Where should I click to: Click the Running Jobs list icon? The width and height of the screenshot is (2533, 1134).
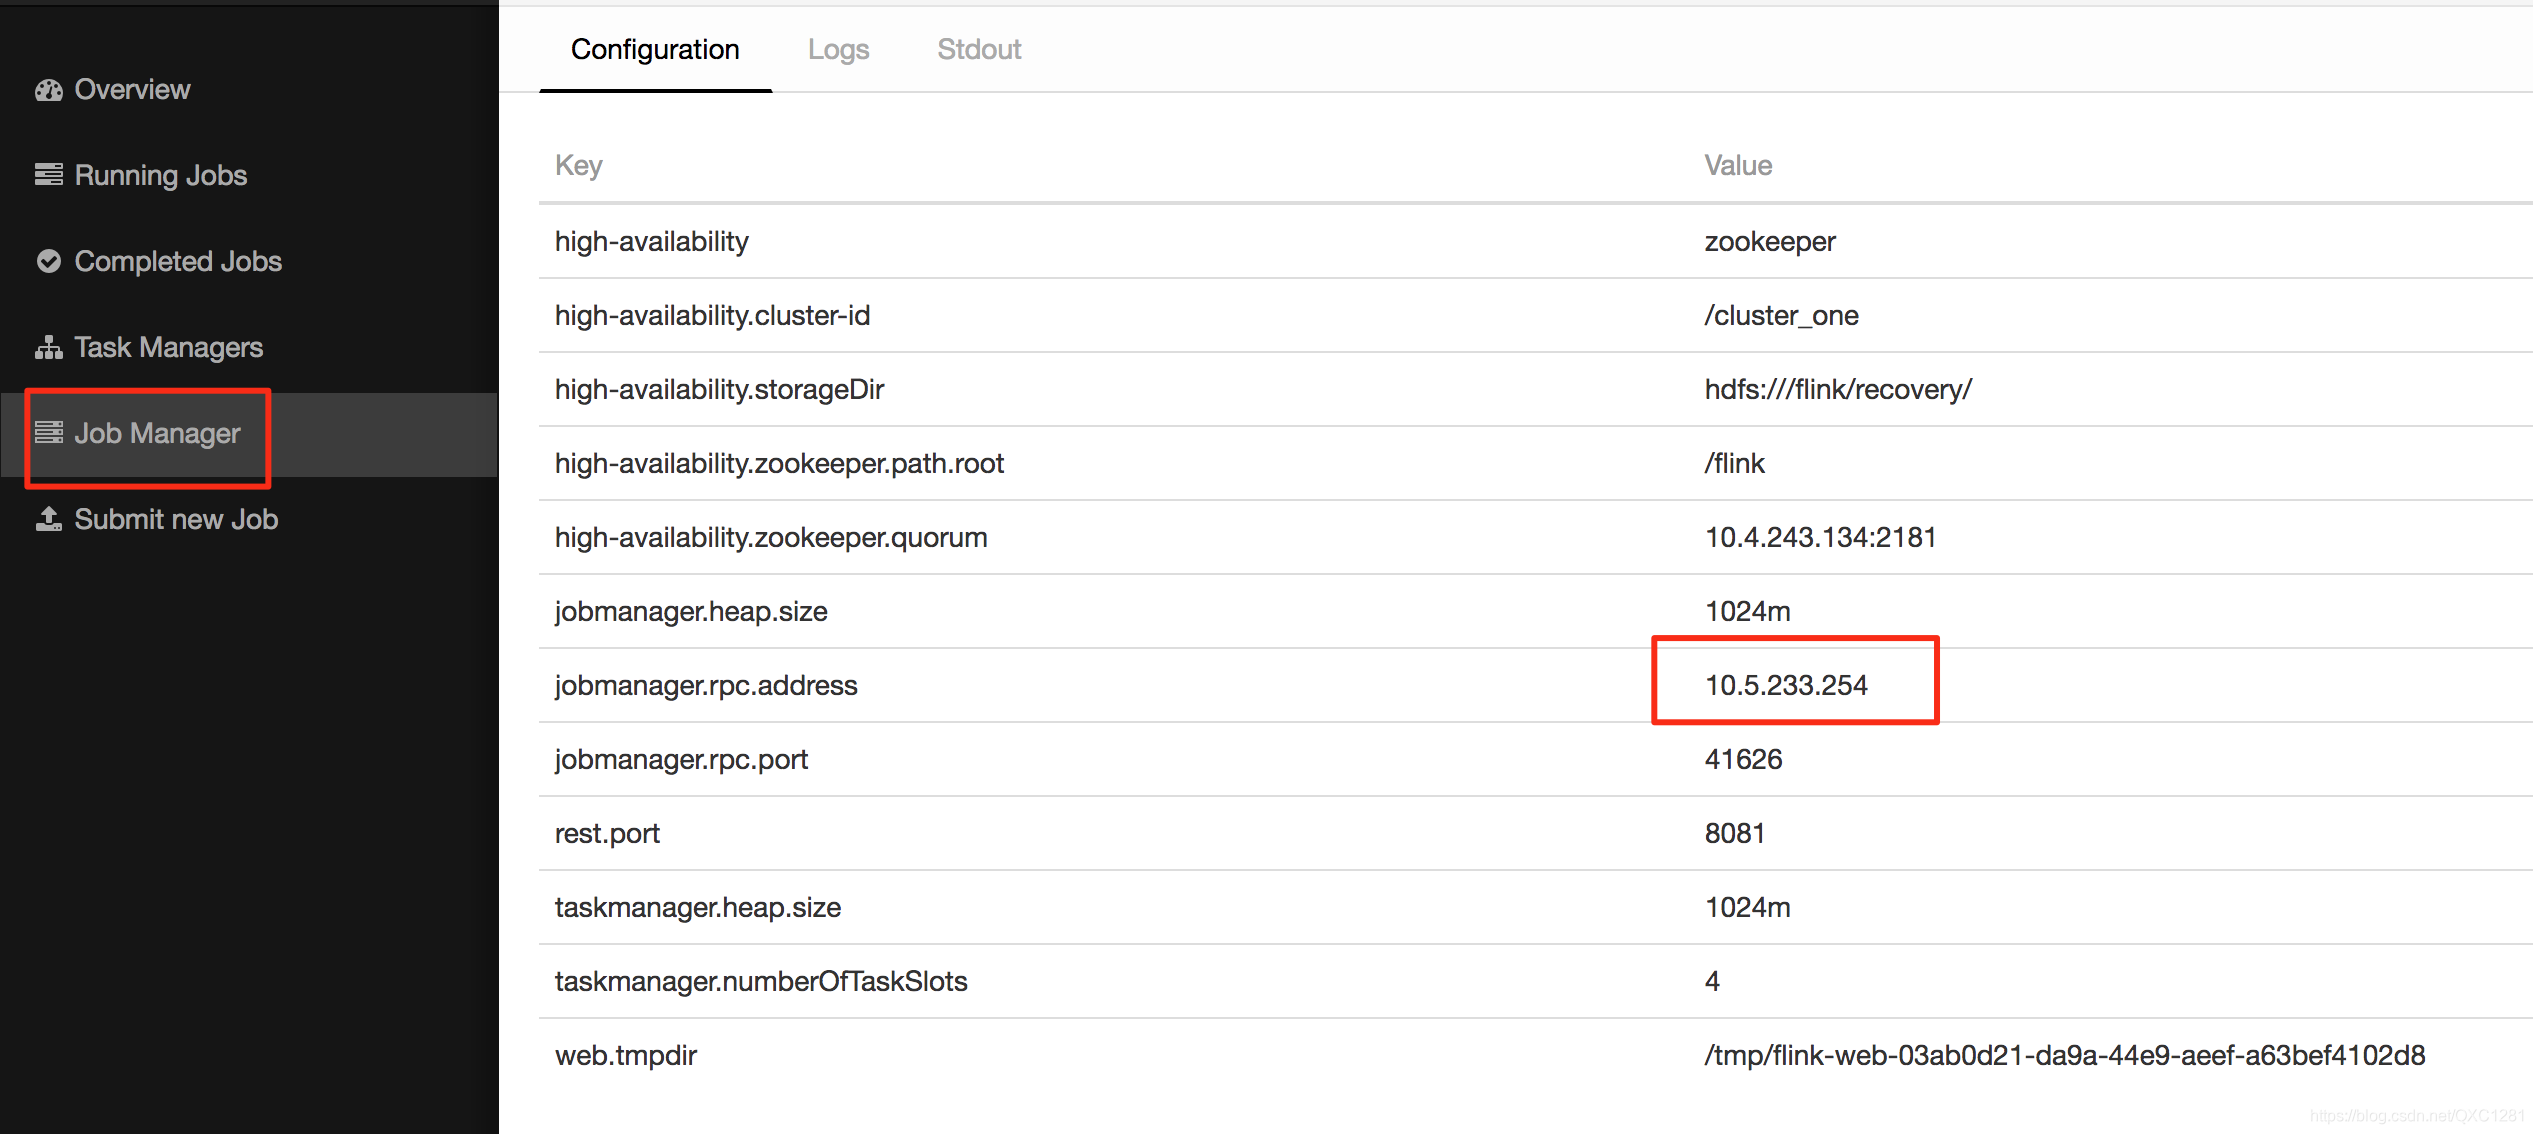pos(48,175)
